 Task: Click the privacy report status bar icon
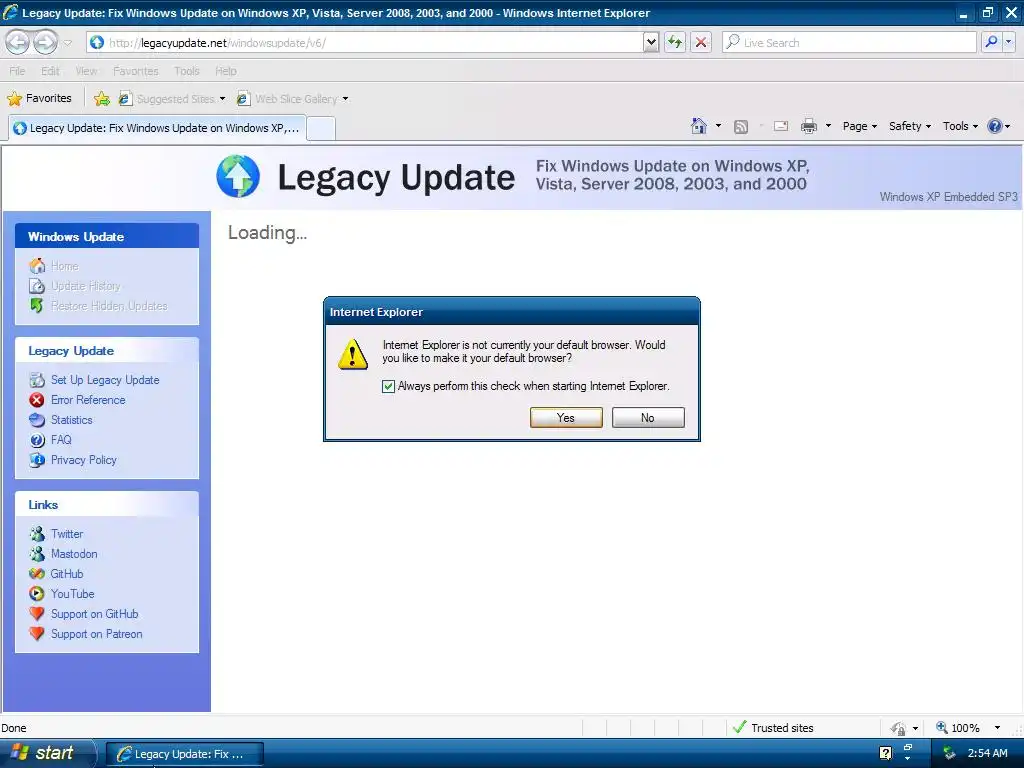899,728
